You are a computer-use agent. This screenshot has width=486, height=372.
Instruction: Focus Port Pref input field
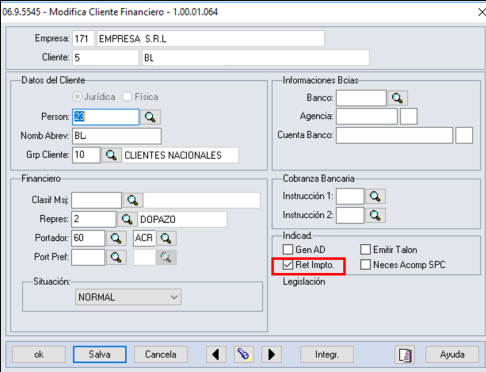coord(88,257)
